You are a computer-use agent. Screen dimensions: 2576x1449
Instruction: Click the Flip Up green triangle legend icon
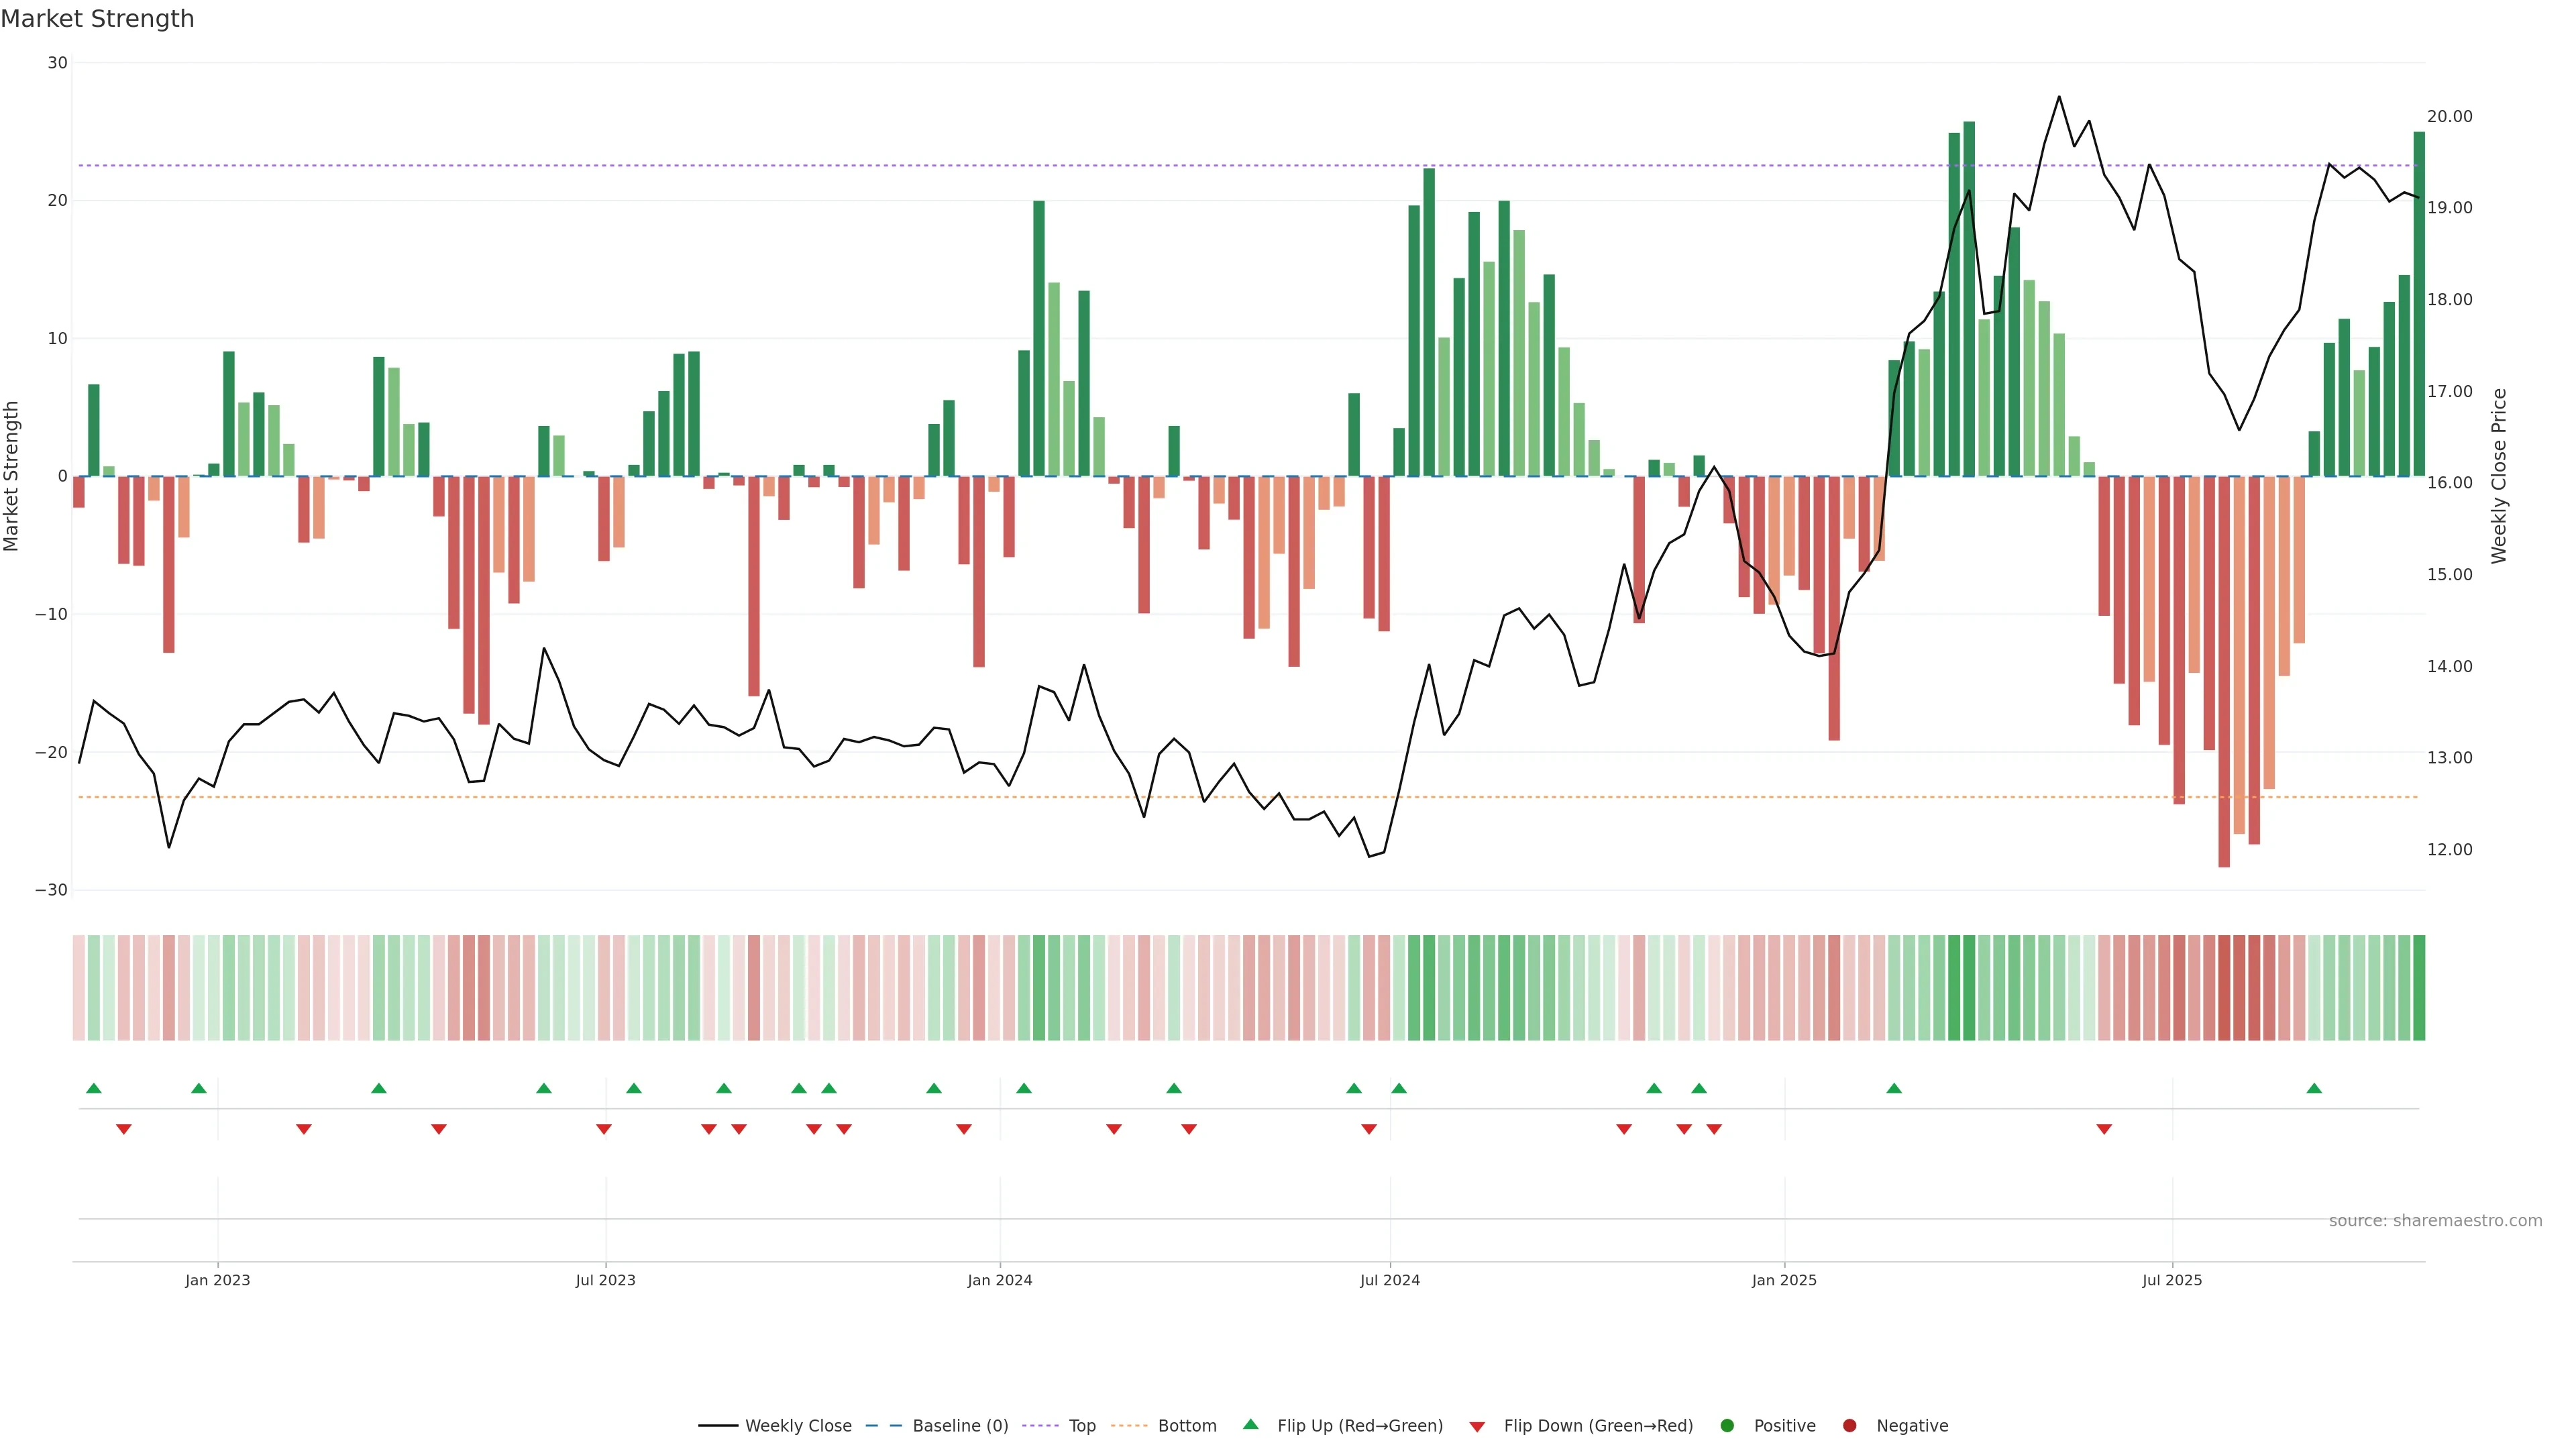(1250, 1425)
